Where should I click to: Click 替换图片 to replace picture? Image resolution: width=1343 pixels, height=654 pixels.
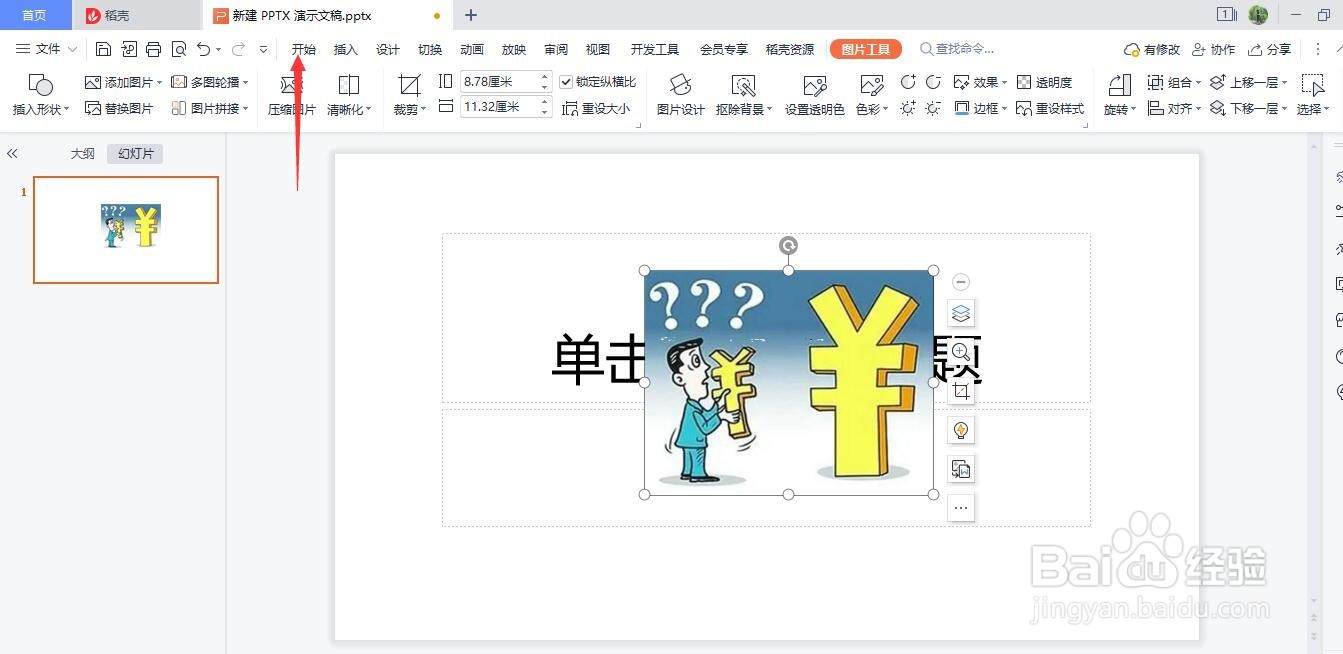119,108
